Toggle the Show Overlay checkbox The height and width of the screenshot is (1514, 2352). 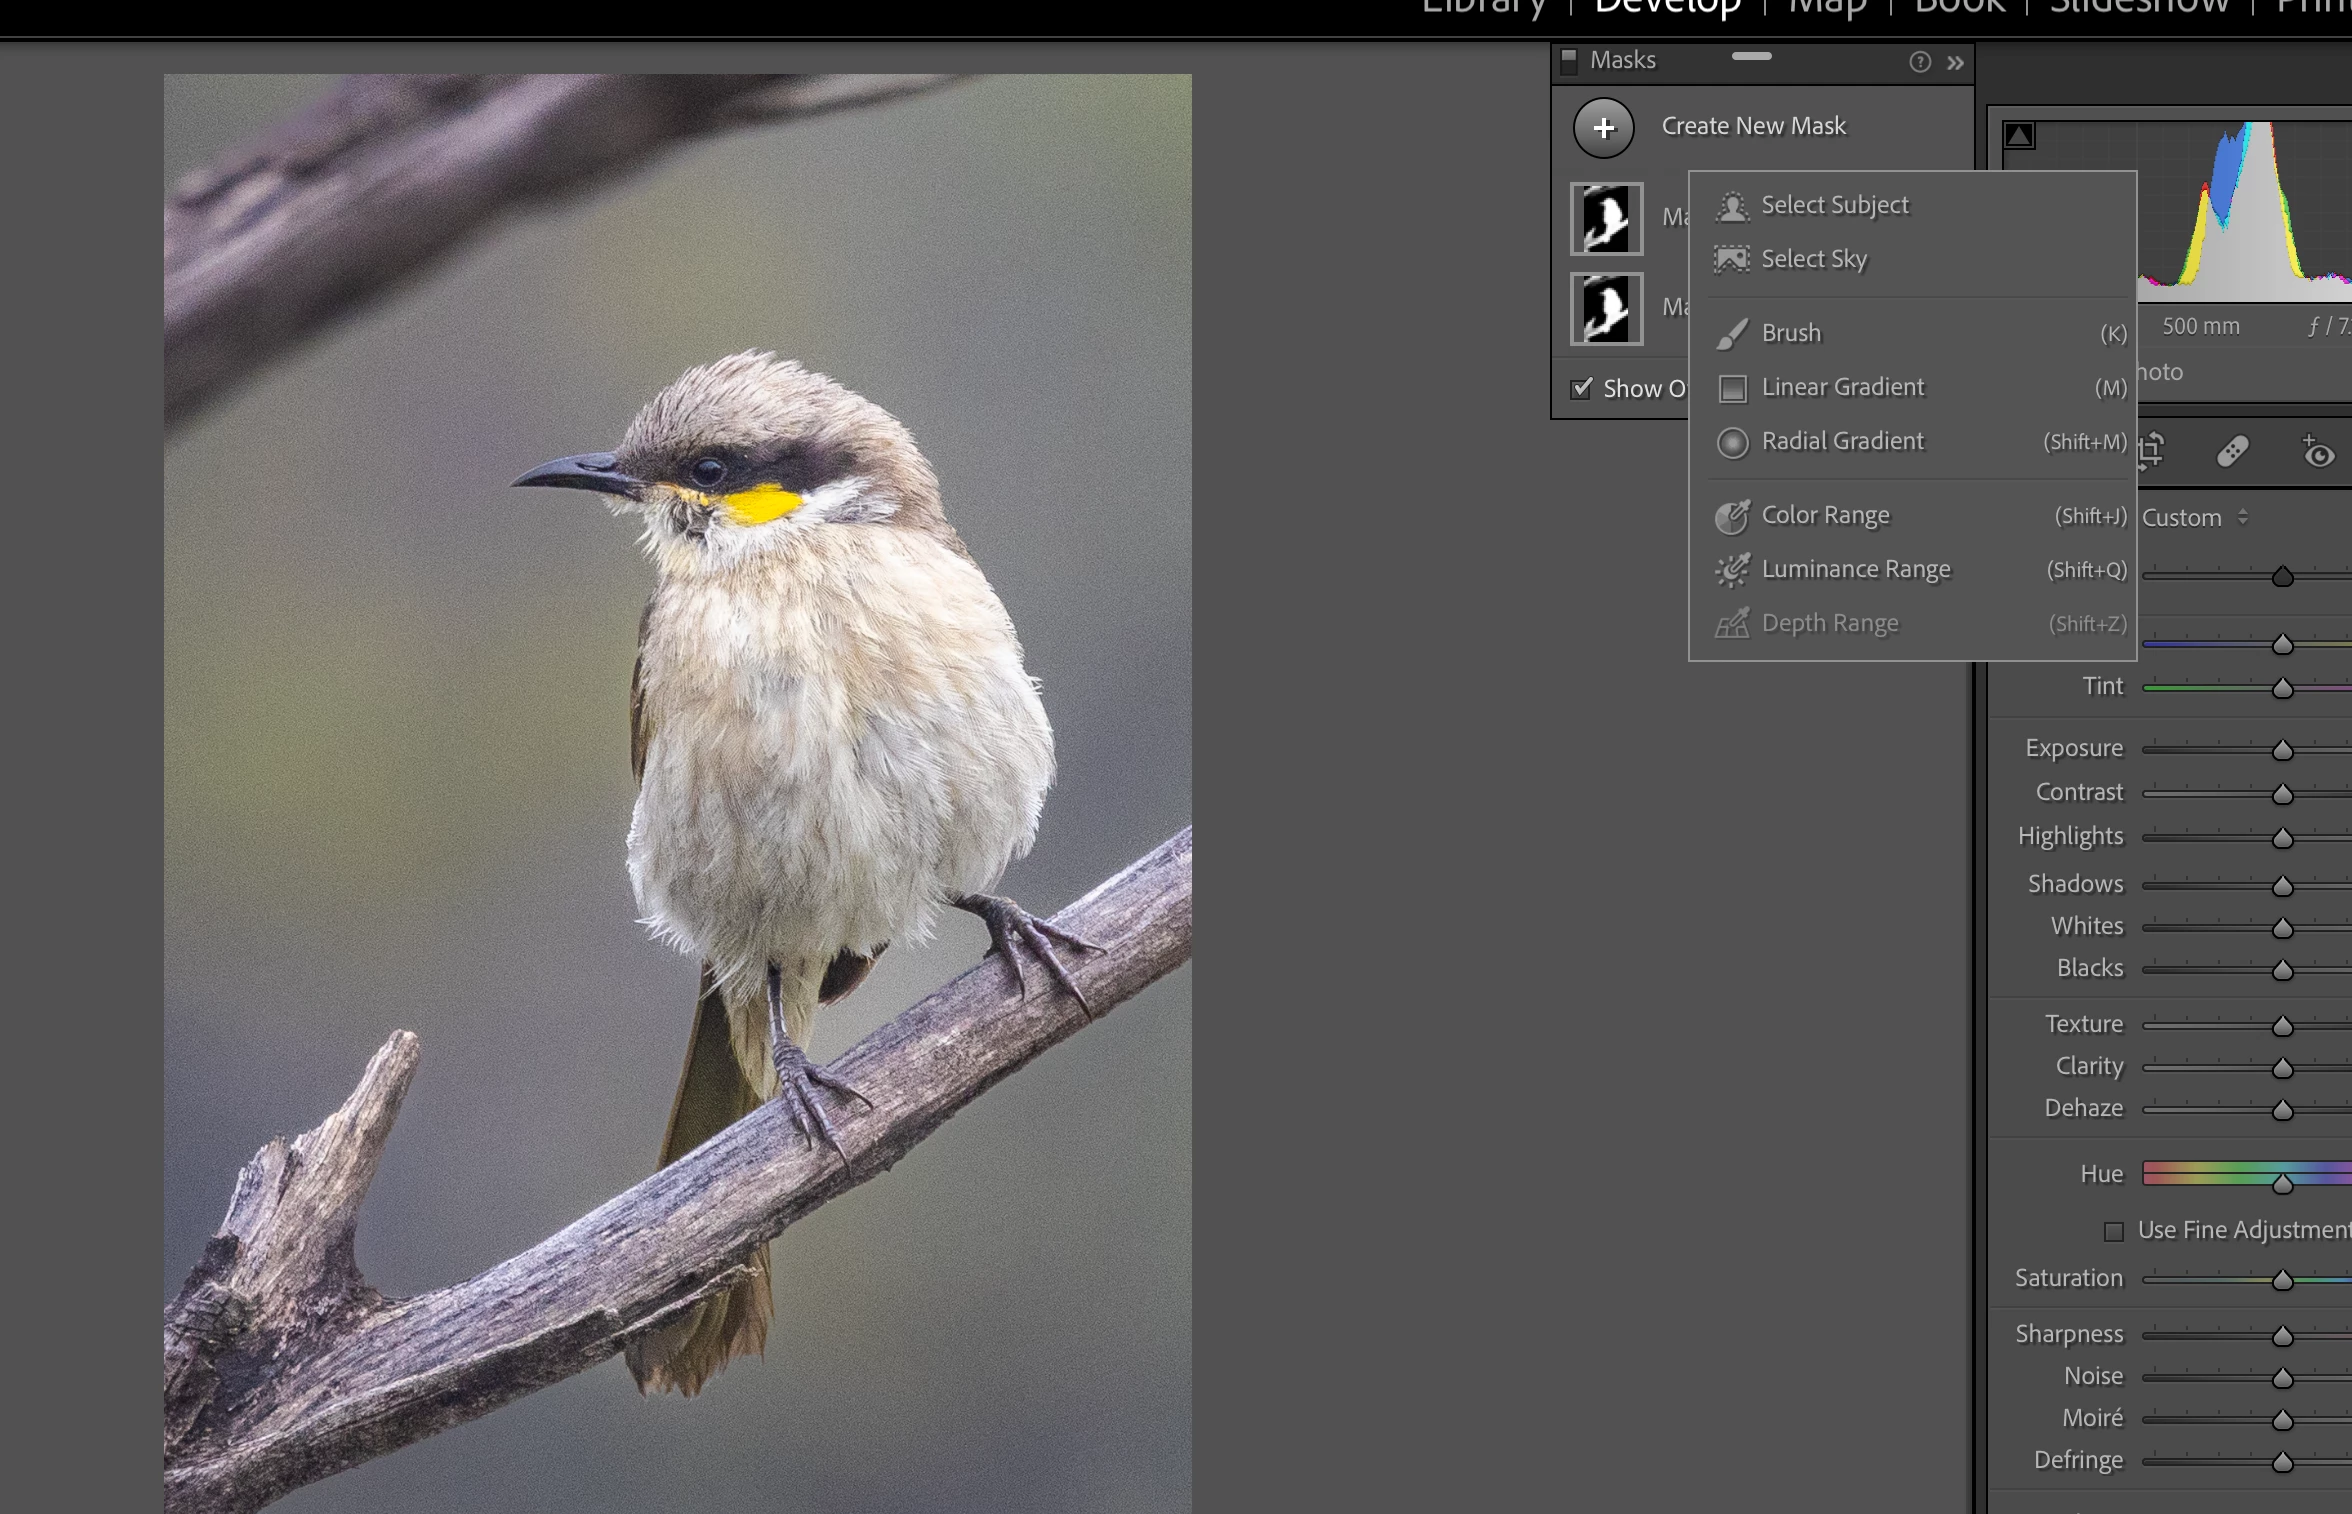[1582, 388]
